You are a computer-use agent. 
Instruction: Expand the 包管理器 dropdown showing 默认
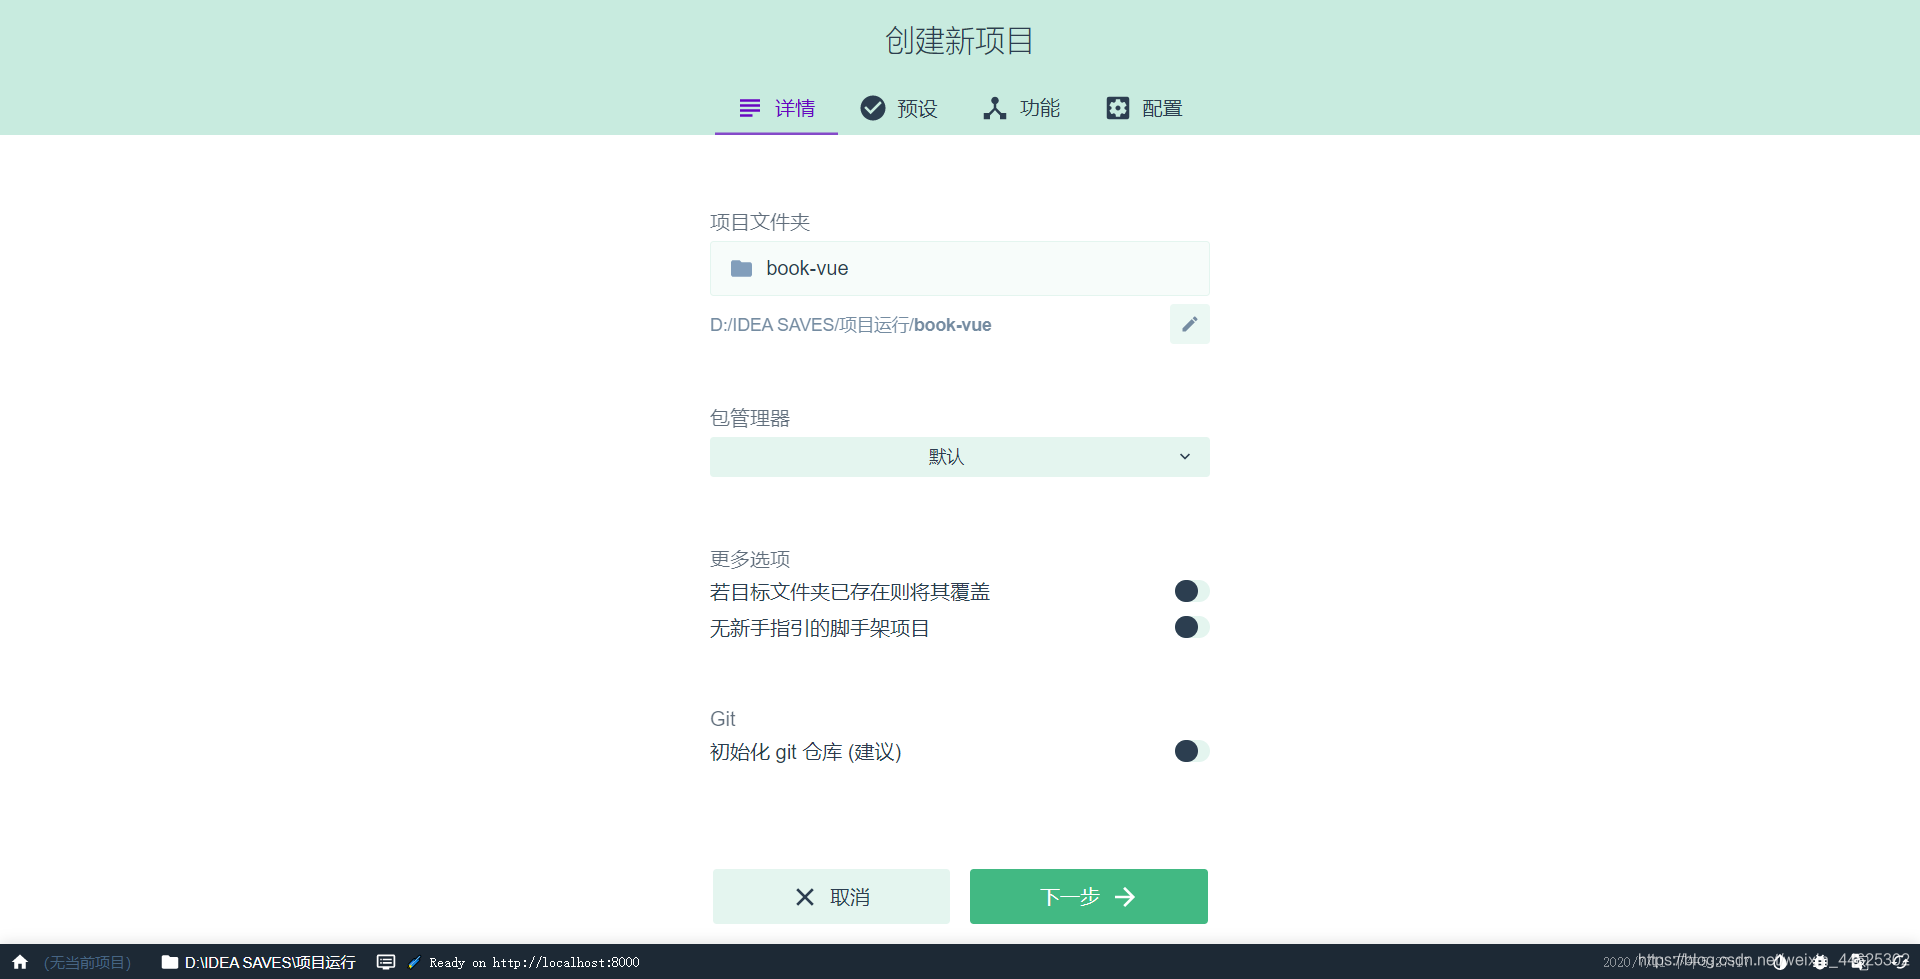960,457
